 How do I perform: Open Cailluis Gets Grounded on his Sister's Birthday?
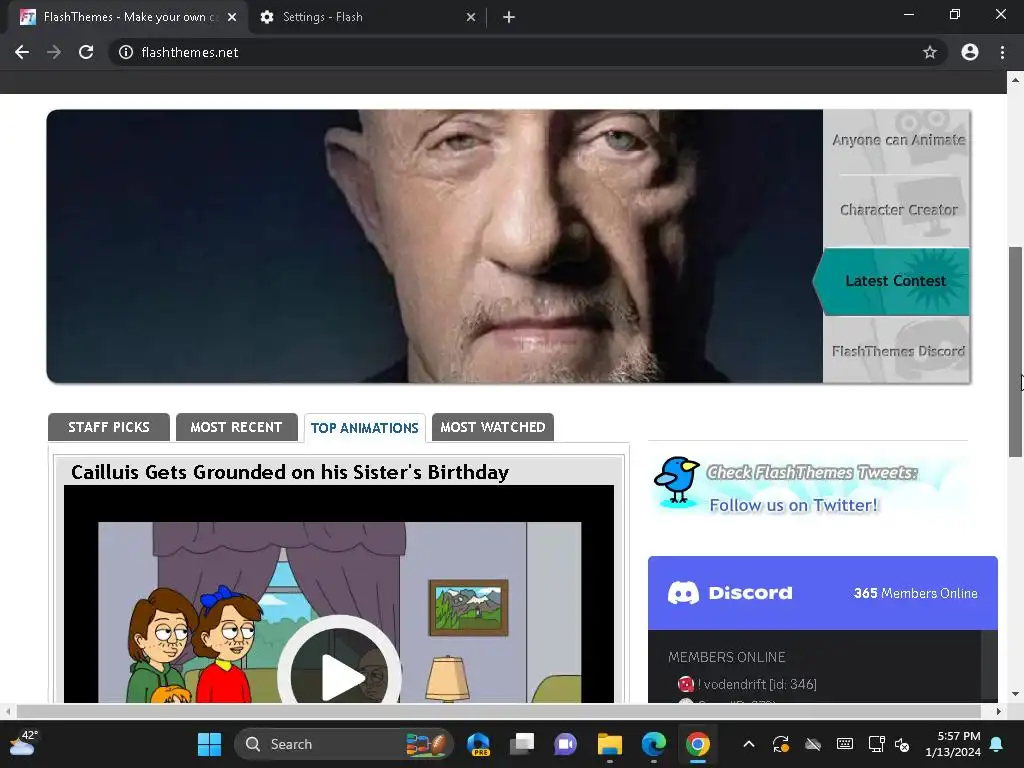point(290,472)
